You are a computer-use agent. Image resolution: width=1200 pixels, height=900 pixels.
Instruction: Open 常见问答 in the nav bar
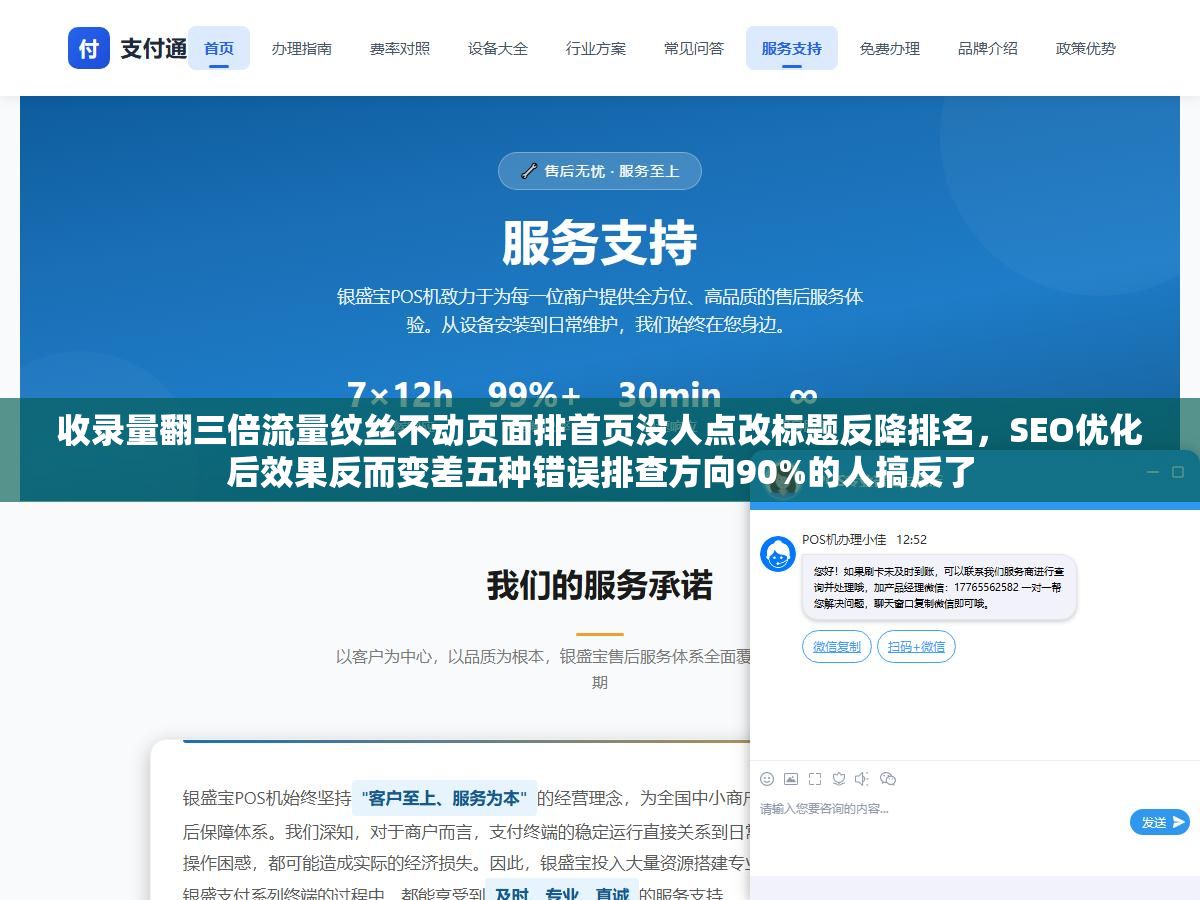693,48
